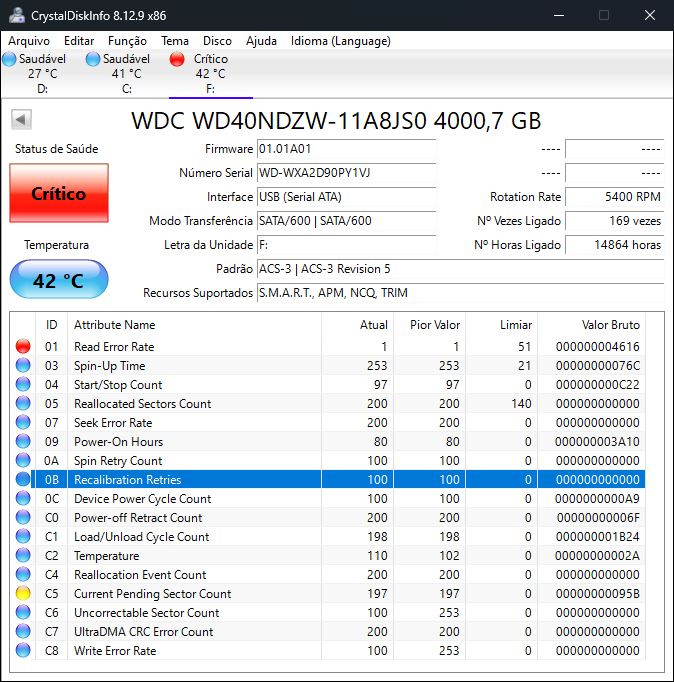Click the 42 °C temperature button
Viewport: 674px width, 682px height.
point(59,279)
